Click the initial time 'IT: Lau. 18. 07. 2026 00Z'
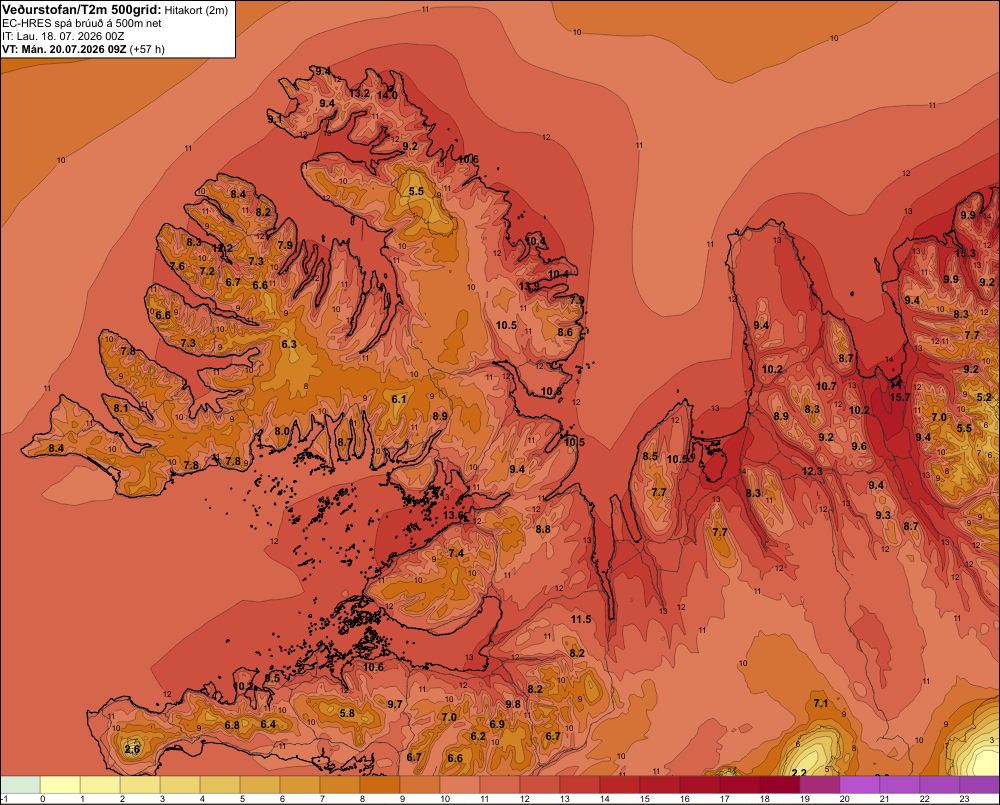Viewport: 1000px width, 805px height. 63,36
